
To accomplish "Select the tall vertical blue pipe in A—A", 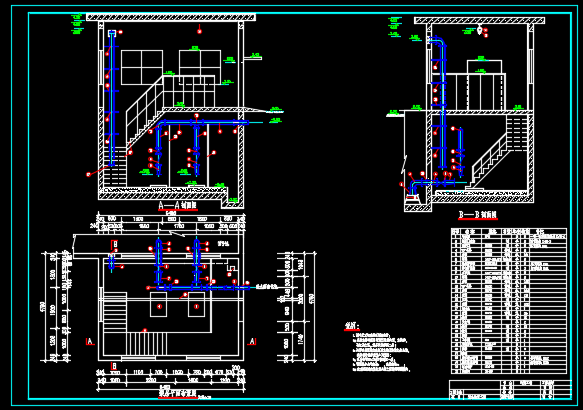I will click(x=112, y=99).
